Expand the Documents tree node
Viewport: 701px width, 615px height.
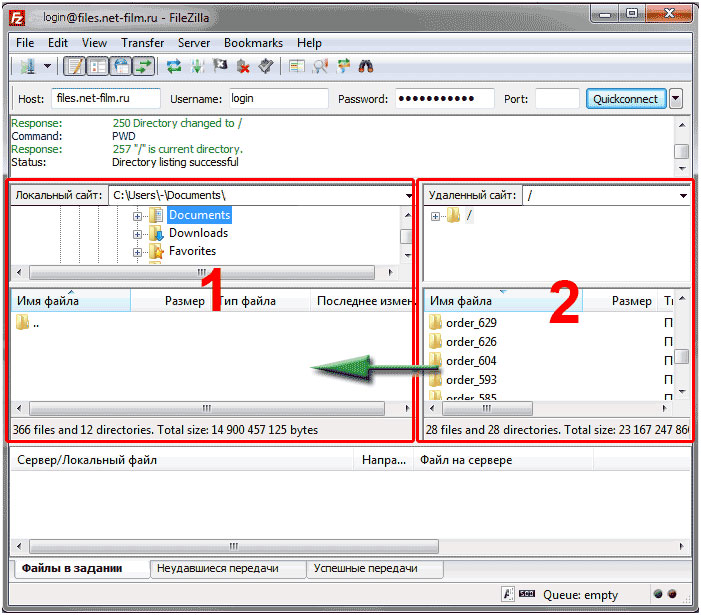click(137, 216)
